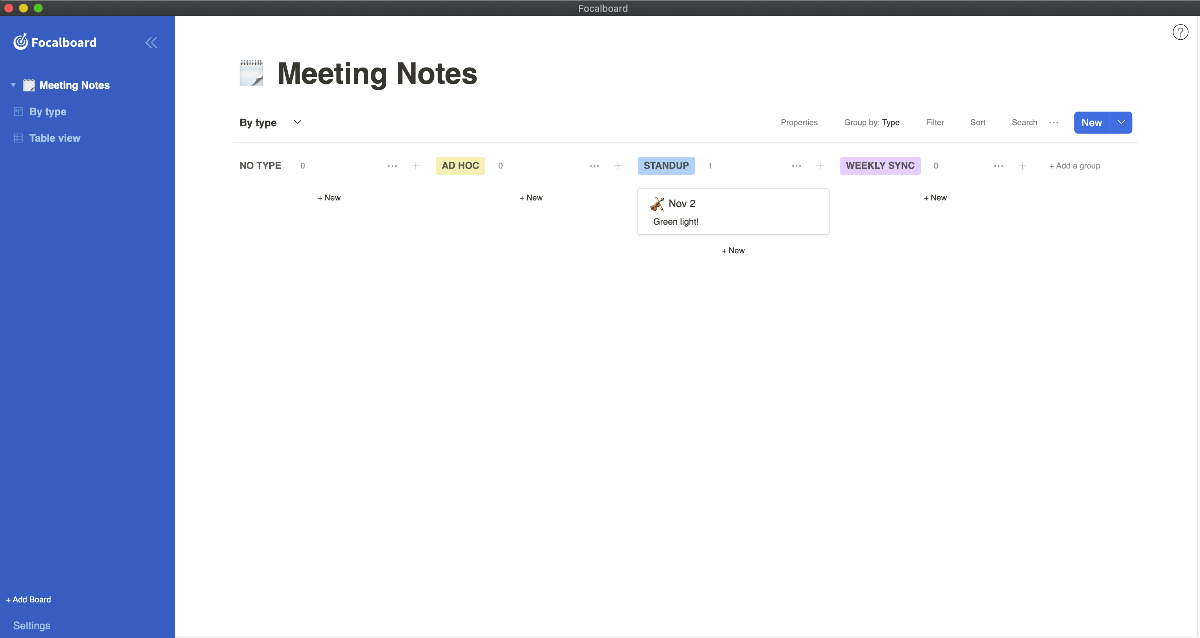The width and height of the screenshot is (1200, 638).
Task: Click the Search field in toolbar
Action: coord(1024,123)
